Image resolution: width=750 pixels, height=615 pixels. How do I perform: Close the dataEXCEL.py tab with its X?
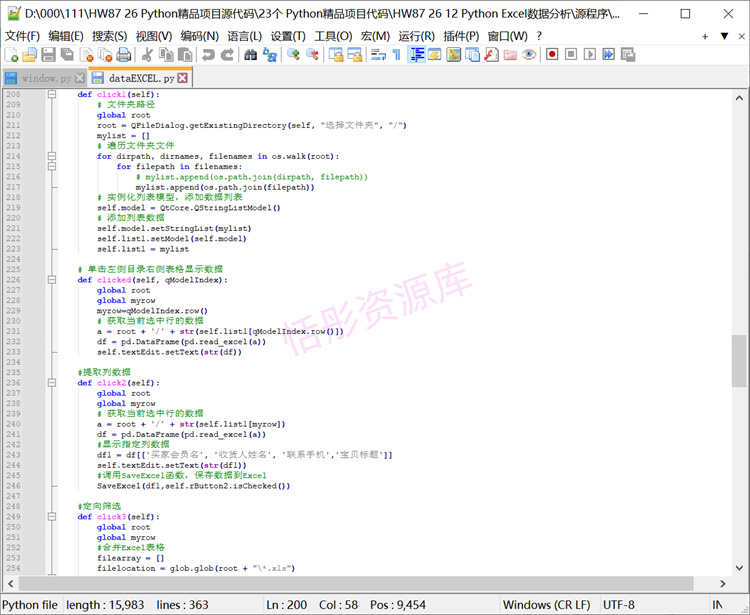[x=183, y=78]
